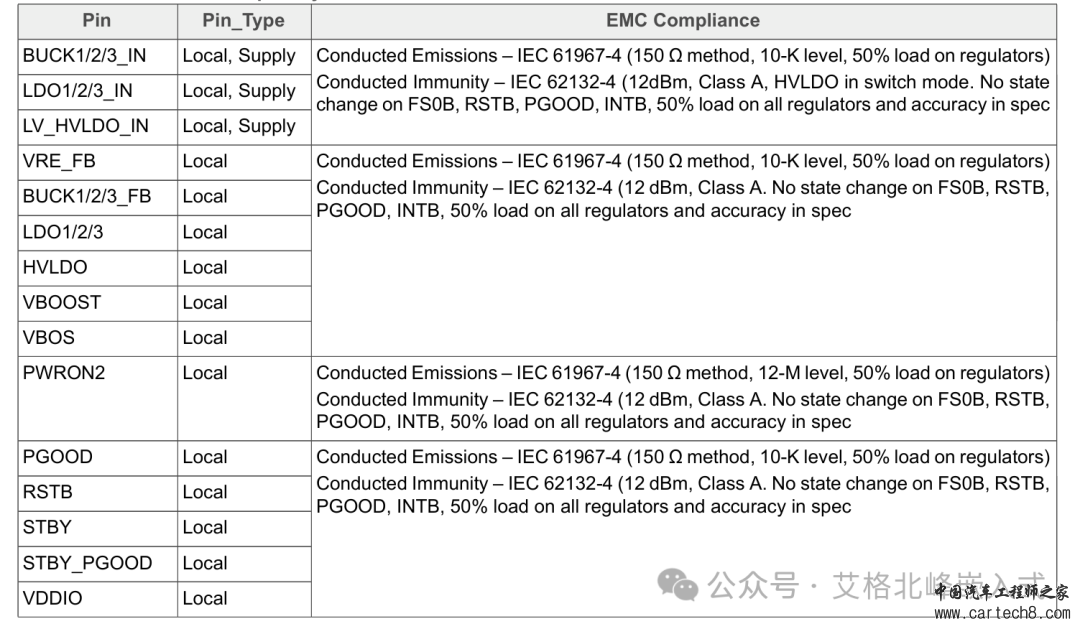Click the WeChat logo icon in watermark
Viewport: 1080px width, 629px height.
(x=678, y=586)
